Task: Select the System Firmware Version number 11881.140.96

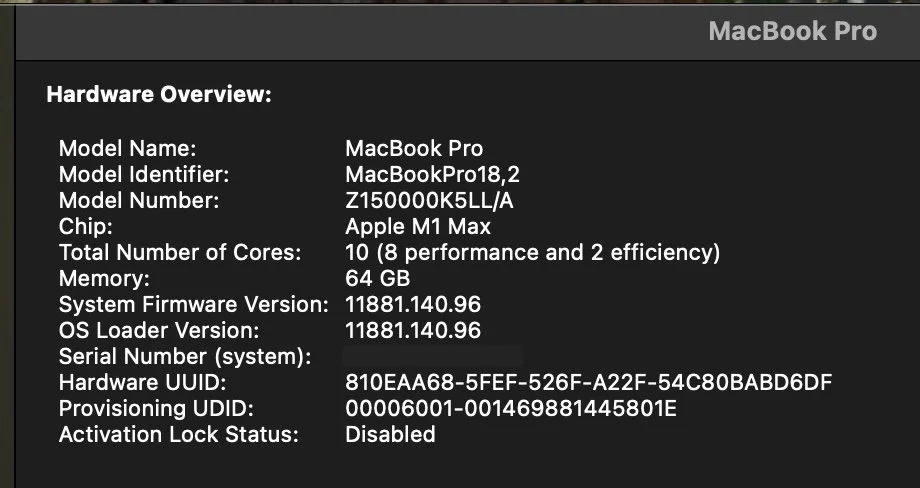Action: (x=413, y=304)
